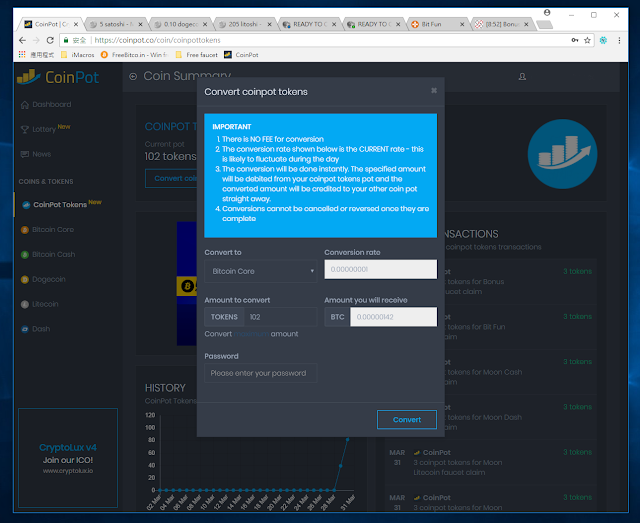This screenshot has height=523, width=640.
Task: Click the secure padlock icon
Action: pos(66,40)
